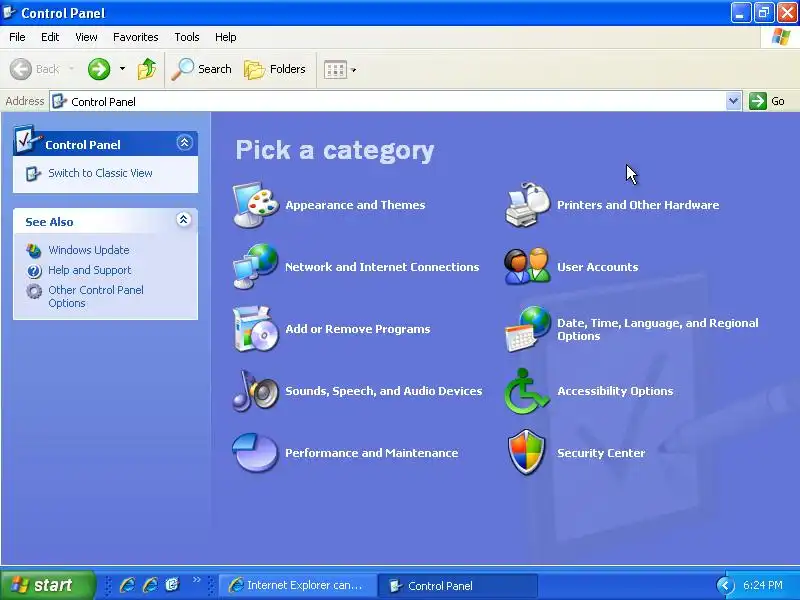This screenshot has width=800, height=600.
Task: Click Printers and Other Hardware text
Action: tap(638, 205)
